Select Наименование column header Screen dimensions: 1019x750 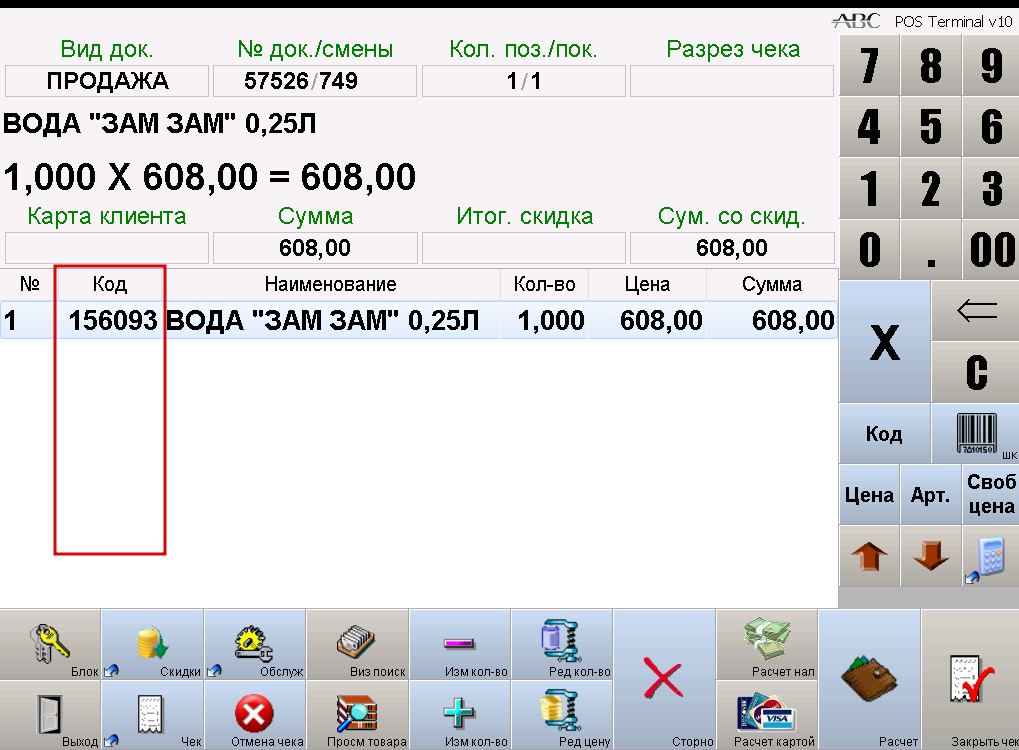pyautogui.click(x=330, y=284)
